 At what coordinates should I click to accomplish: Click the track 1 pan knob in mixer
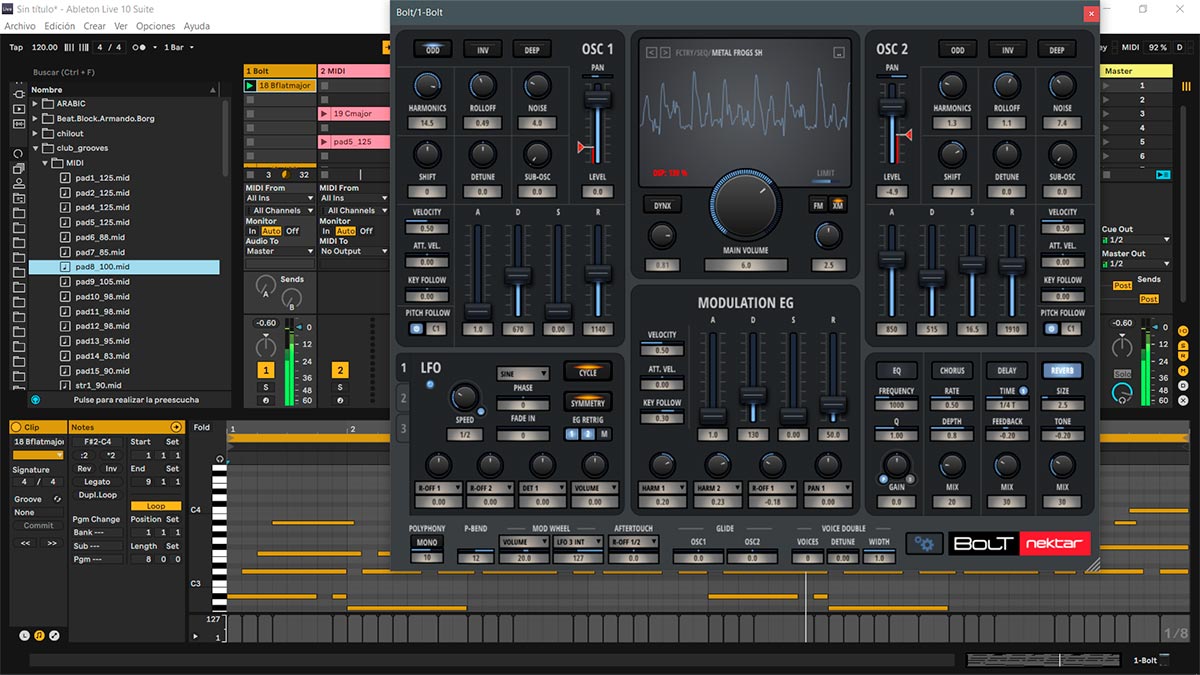[265, 346]
